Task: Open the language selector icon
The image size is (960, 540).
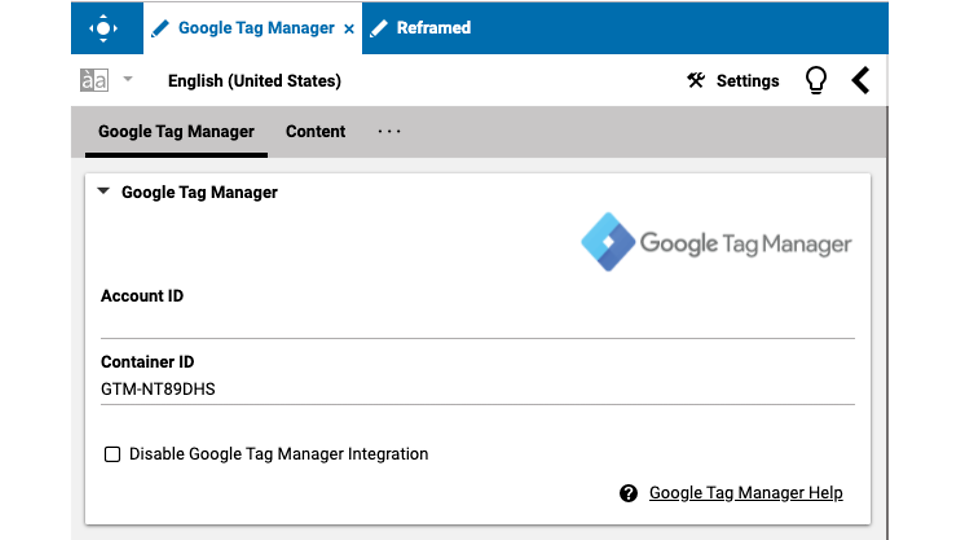Action: (94, 80)
